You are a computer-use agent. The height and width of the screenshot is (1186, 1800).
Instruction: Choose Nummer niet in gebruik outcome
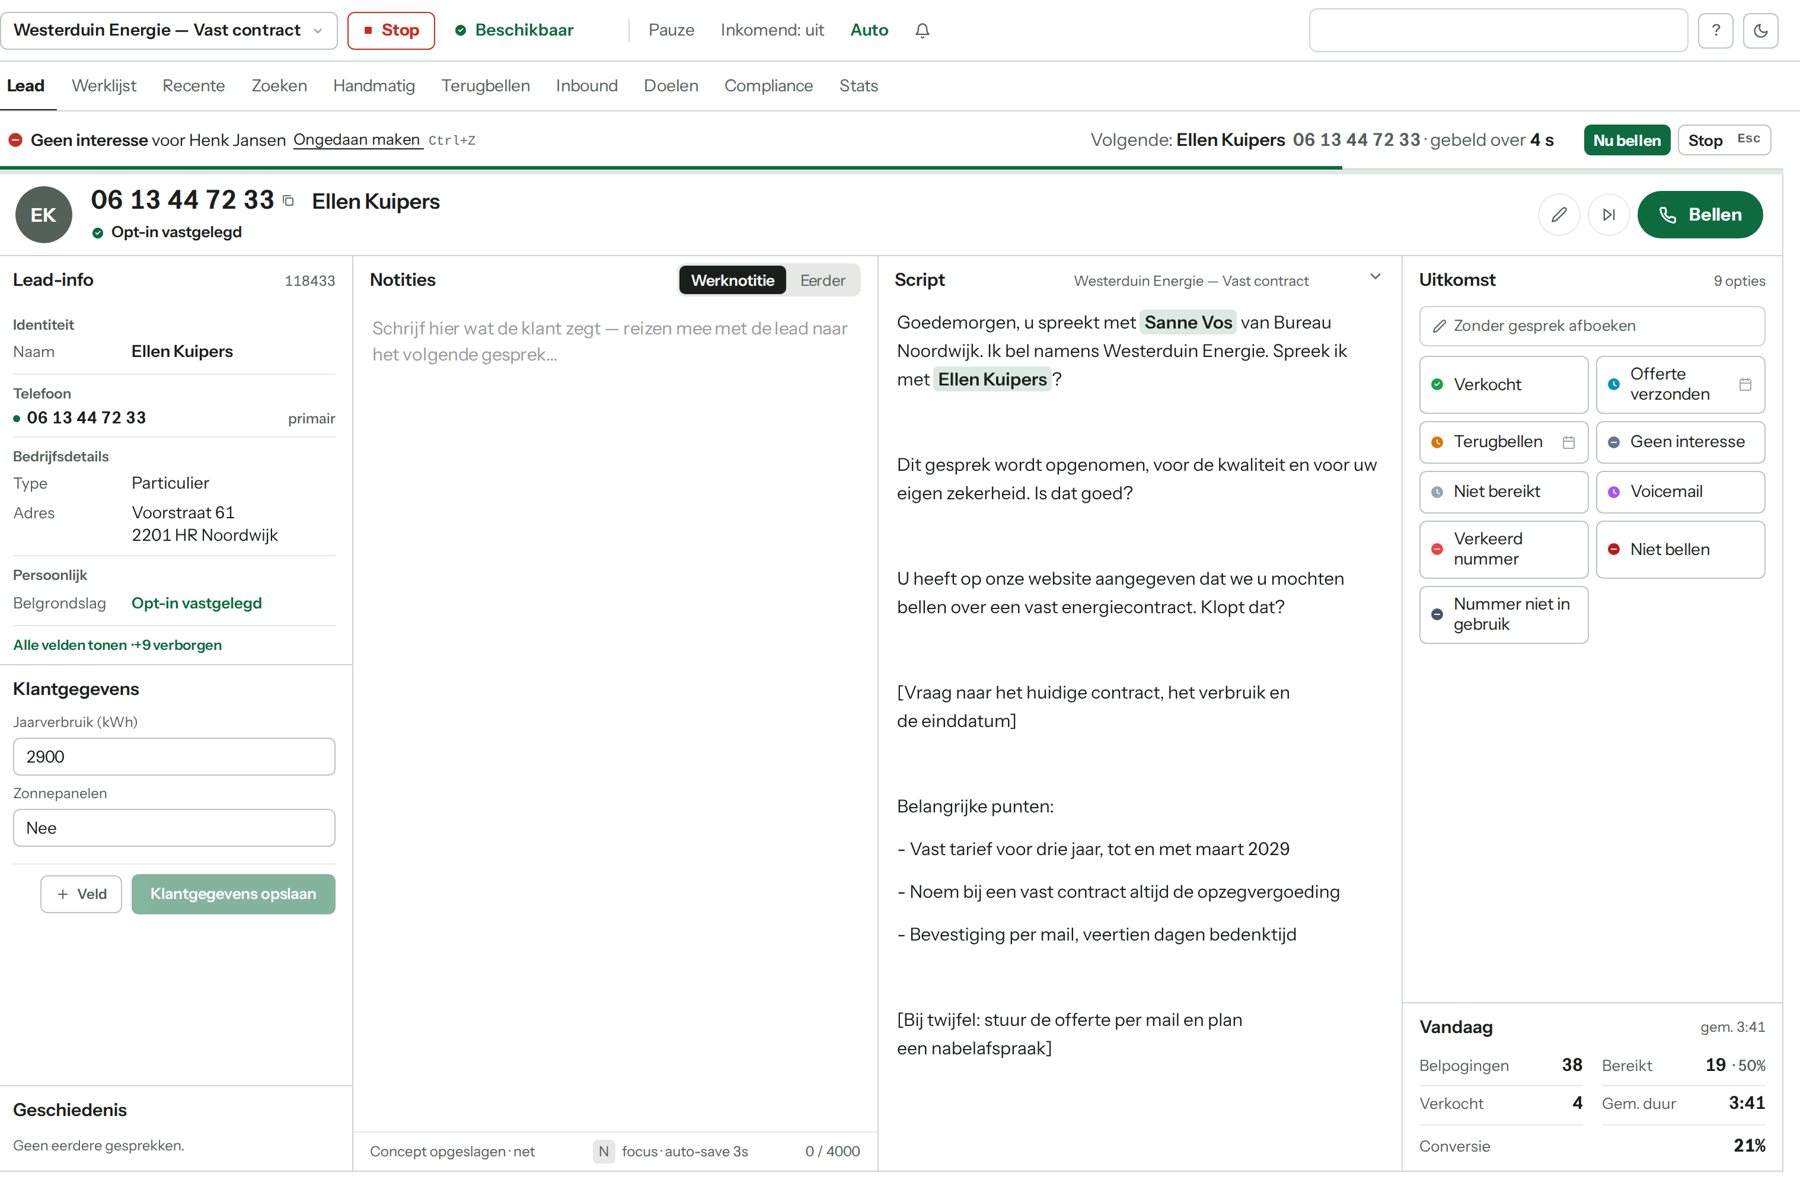[1503, 614]
